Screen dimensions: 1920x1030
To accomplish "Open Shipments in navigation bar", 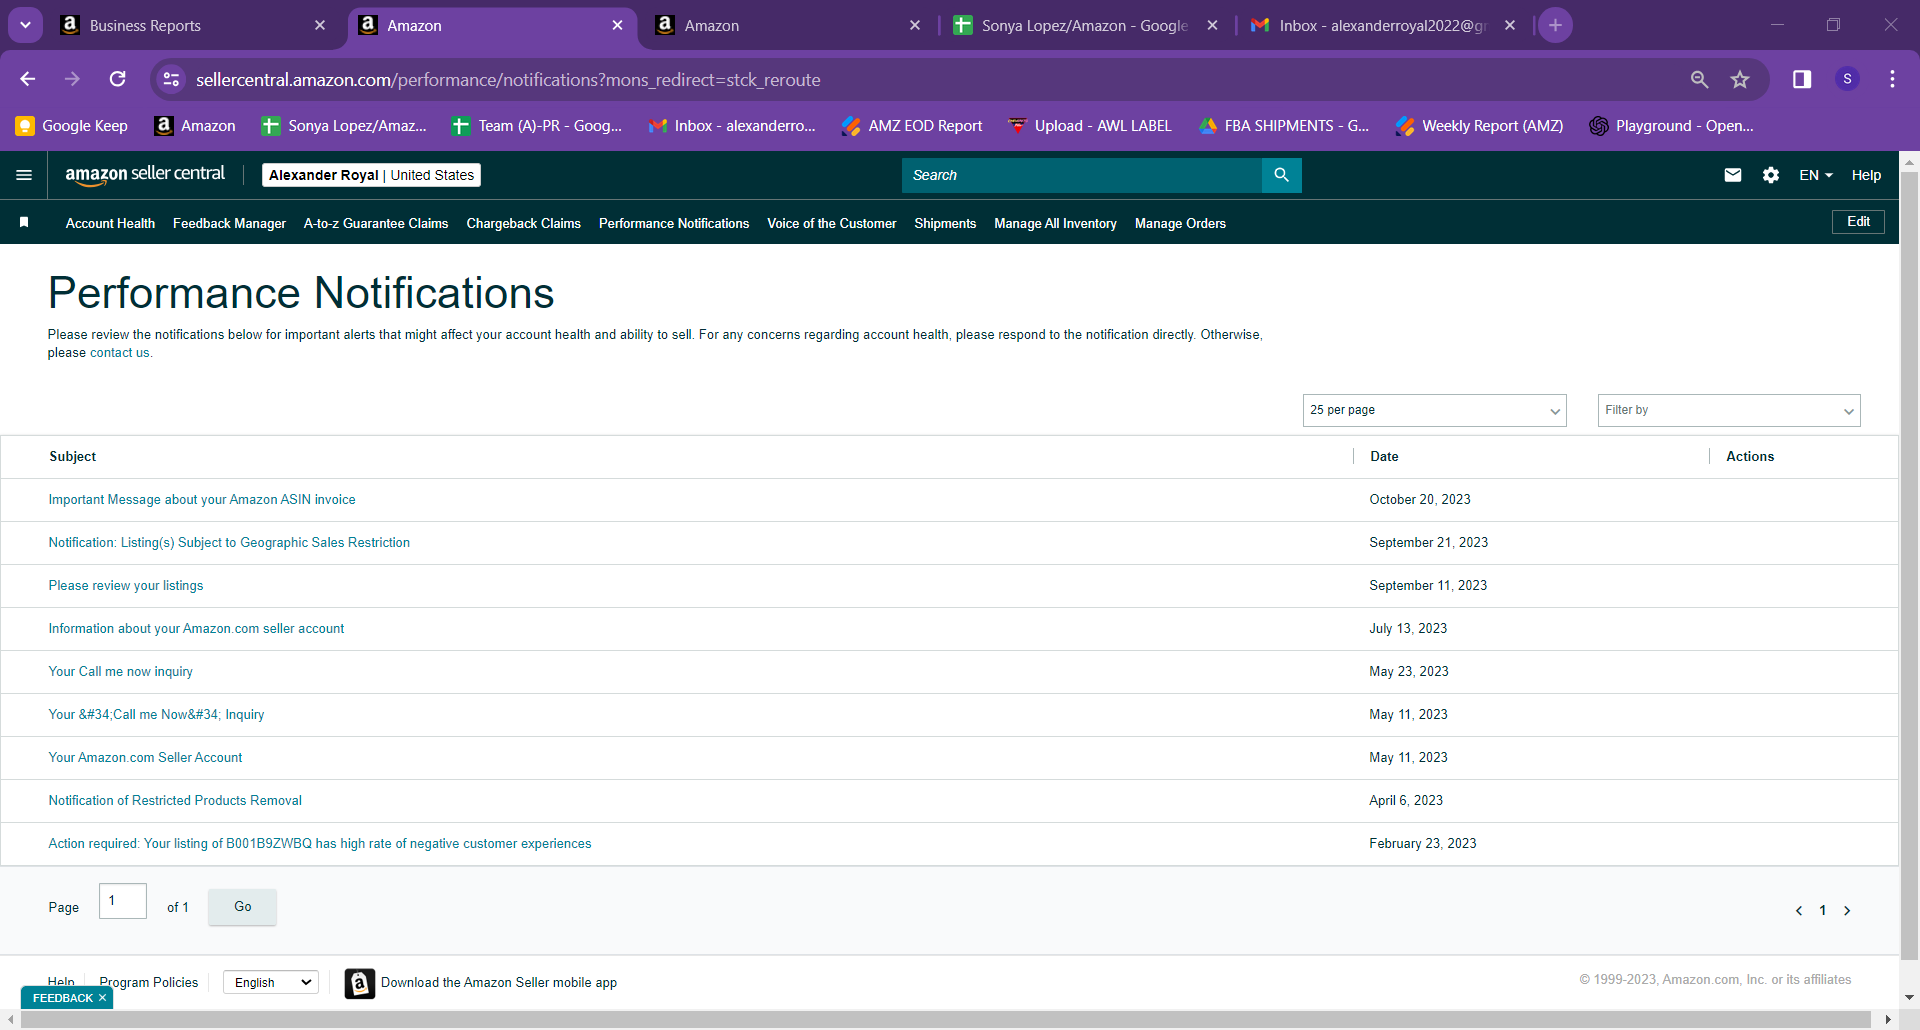I will pos(945,223).
